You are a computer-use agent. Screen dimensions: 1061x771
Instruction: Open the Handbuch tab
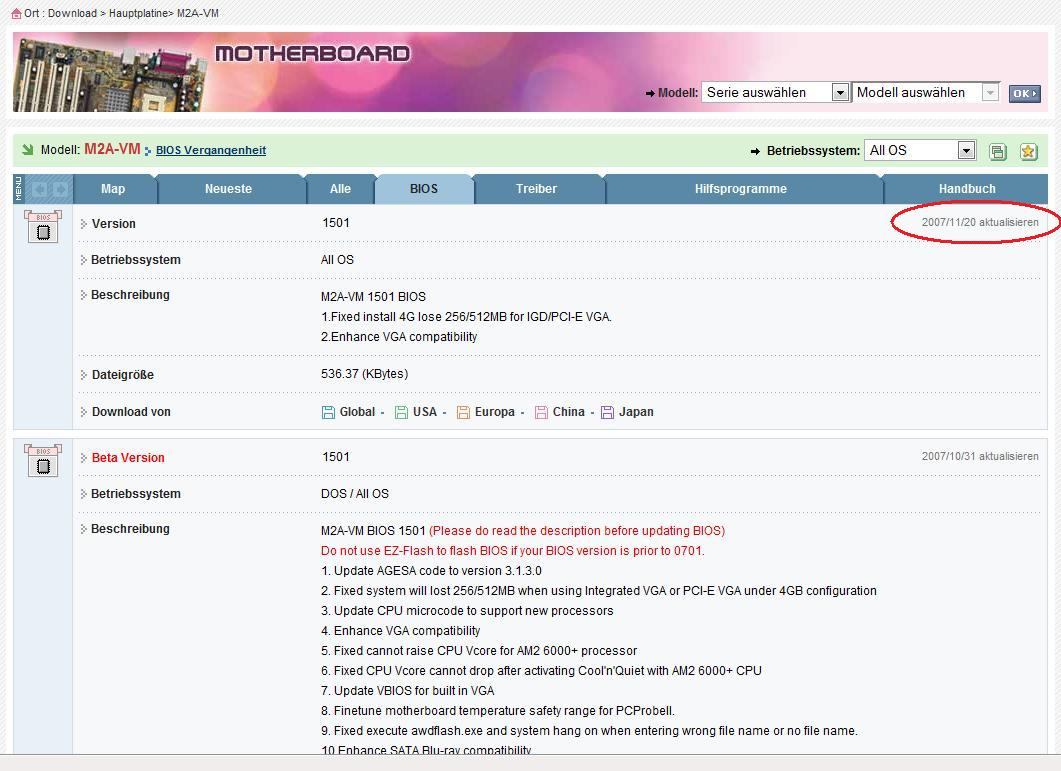click(967, 189)
